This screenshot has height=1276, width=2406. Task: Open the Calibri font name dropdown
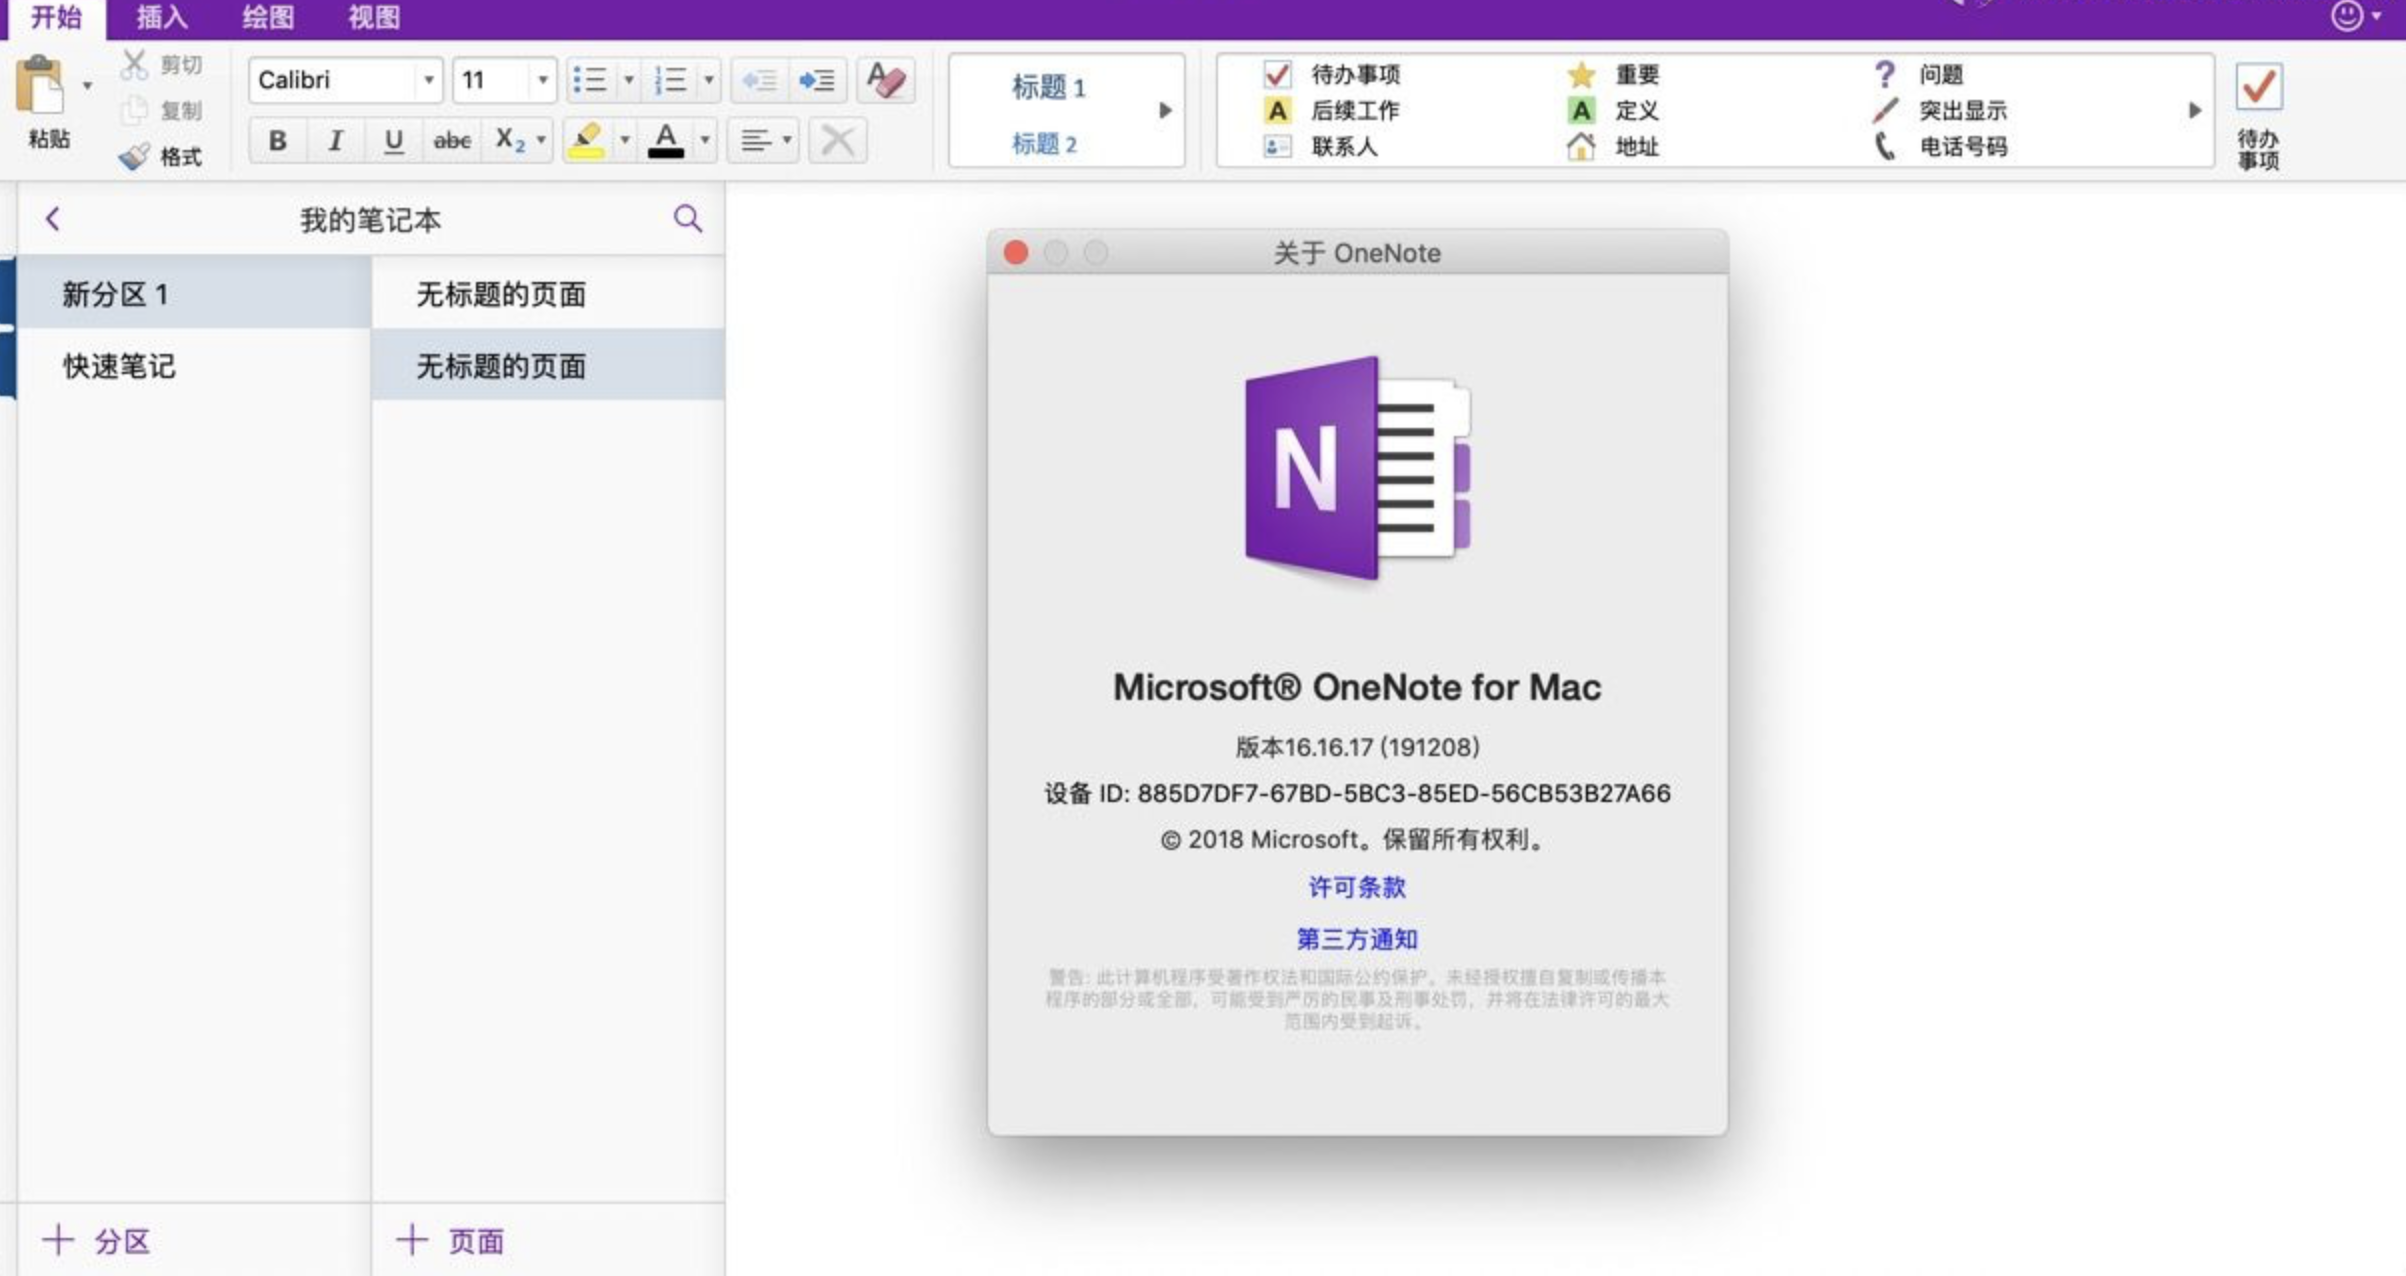pyautogui.click(x=428, y=80)
